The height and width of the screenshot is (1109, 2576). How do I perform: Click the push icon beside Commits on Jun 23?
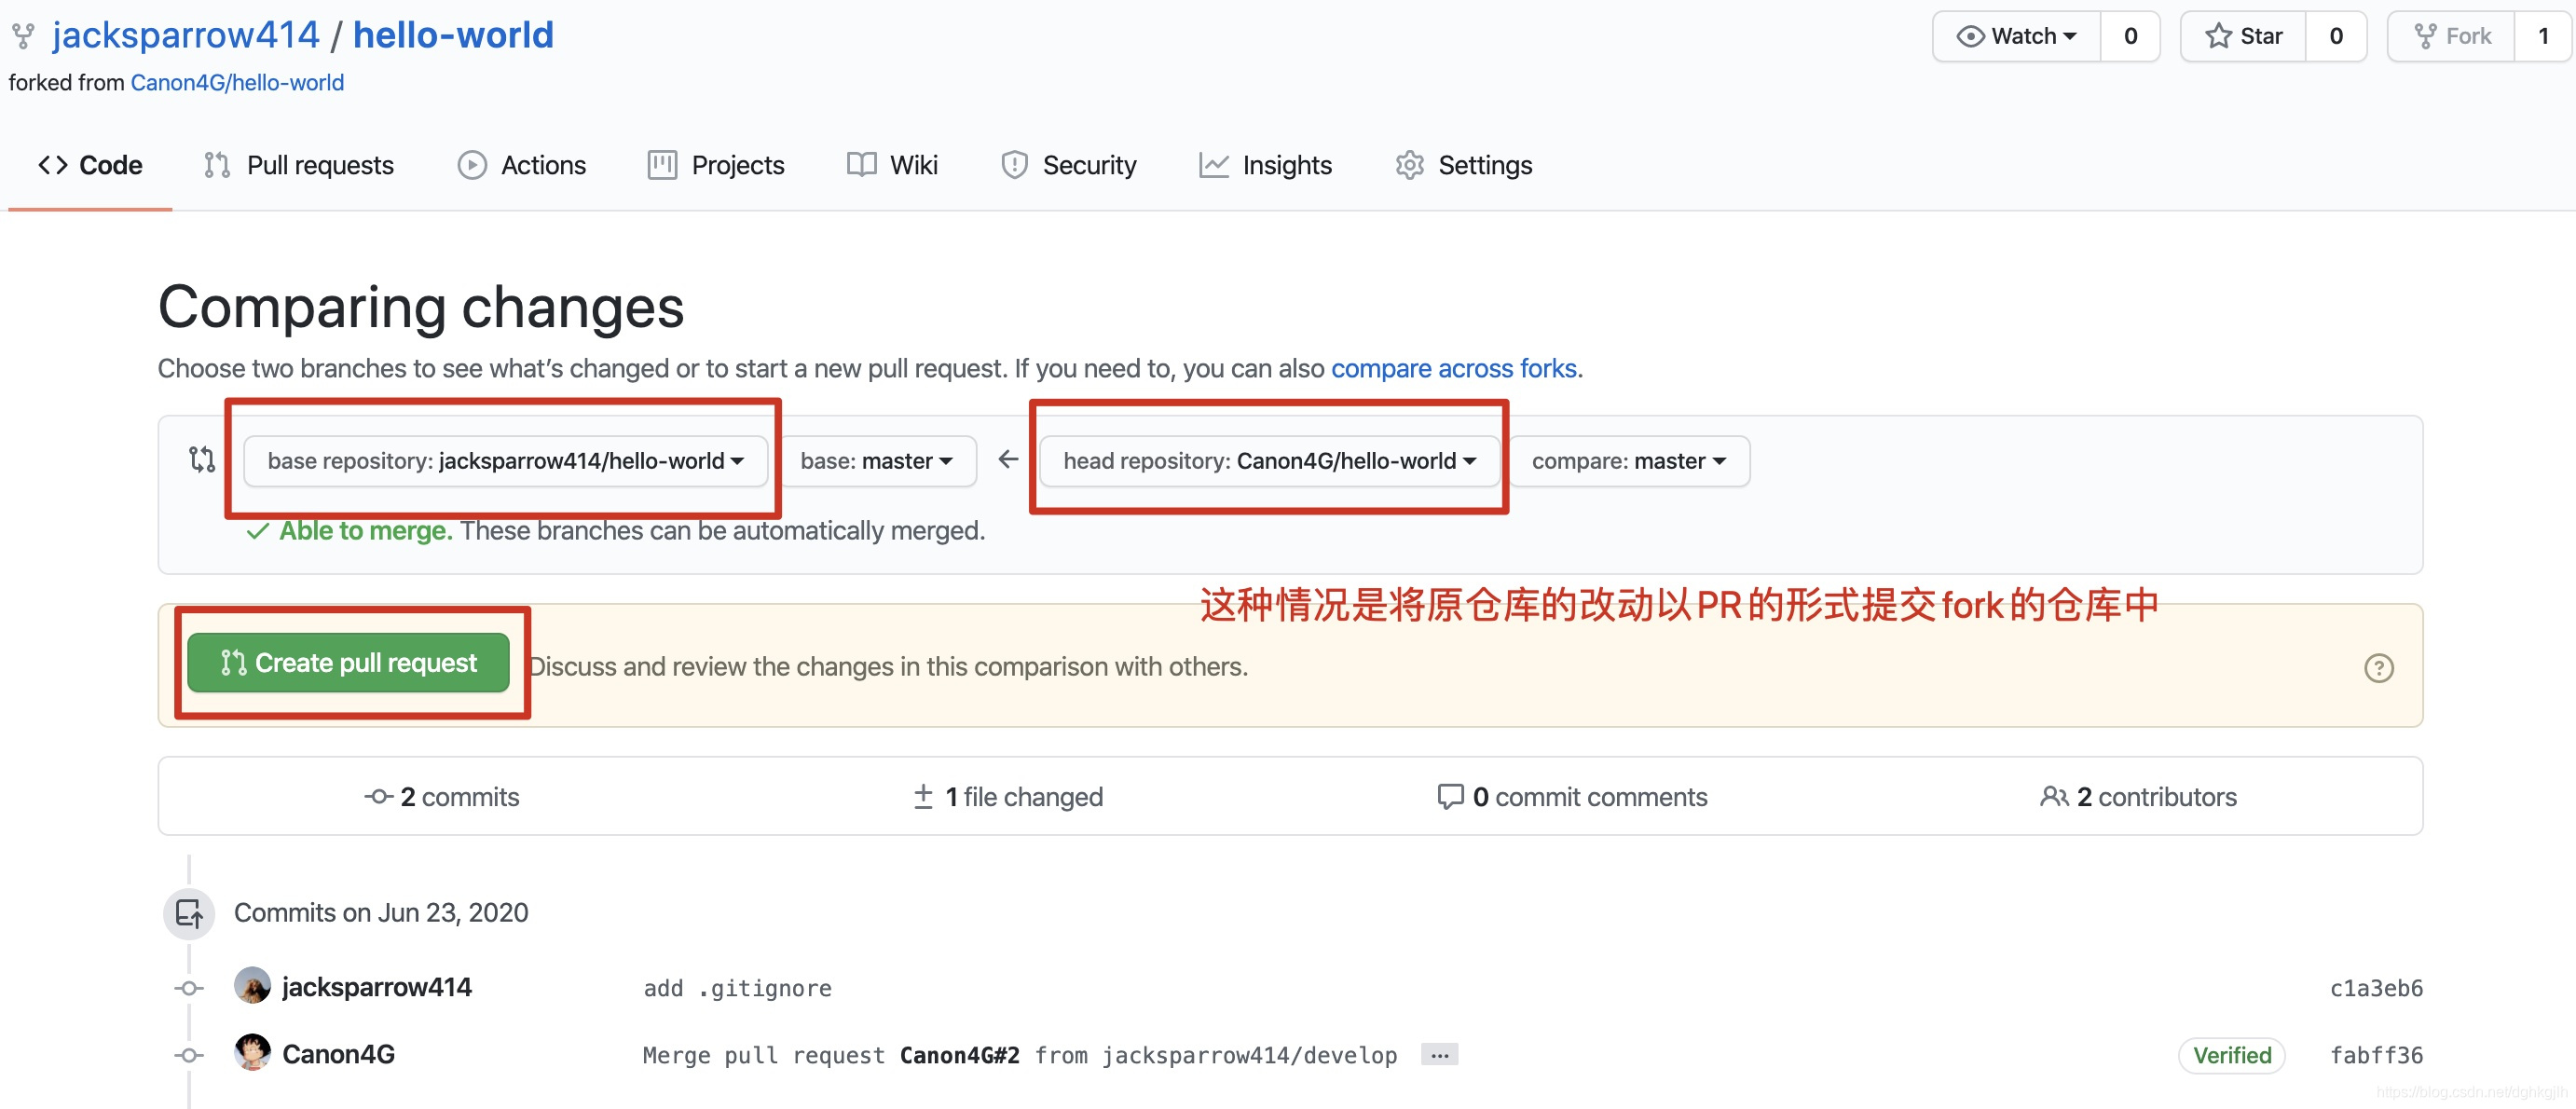click(x=189, y=913)
